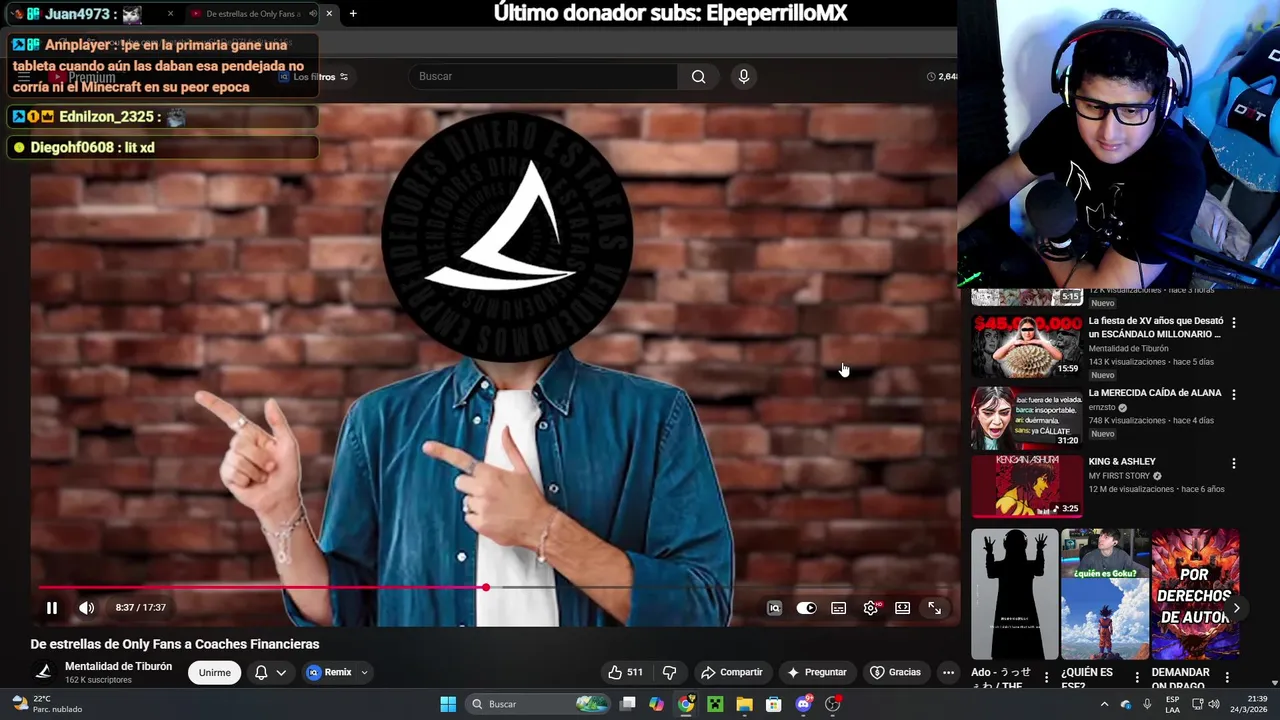
Task: Click the Gracias button
Action: 896,672
